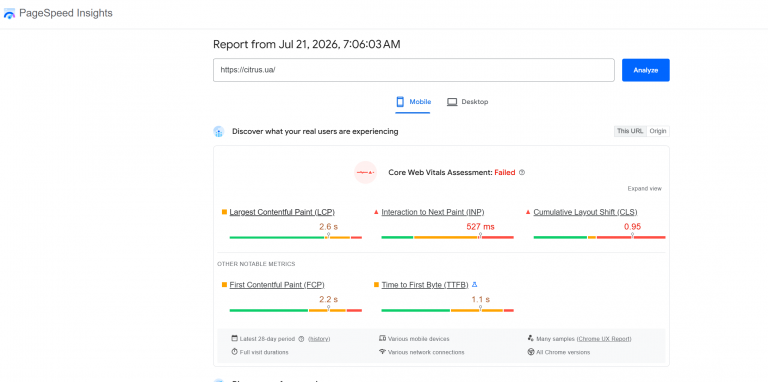
Task: Expand Largest Contentful Paint (LCP) details
Action: (x=282, y=212)
